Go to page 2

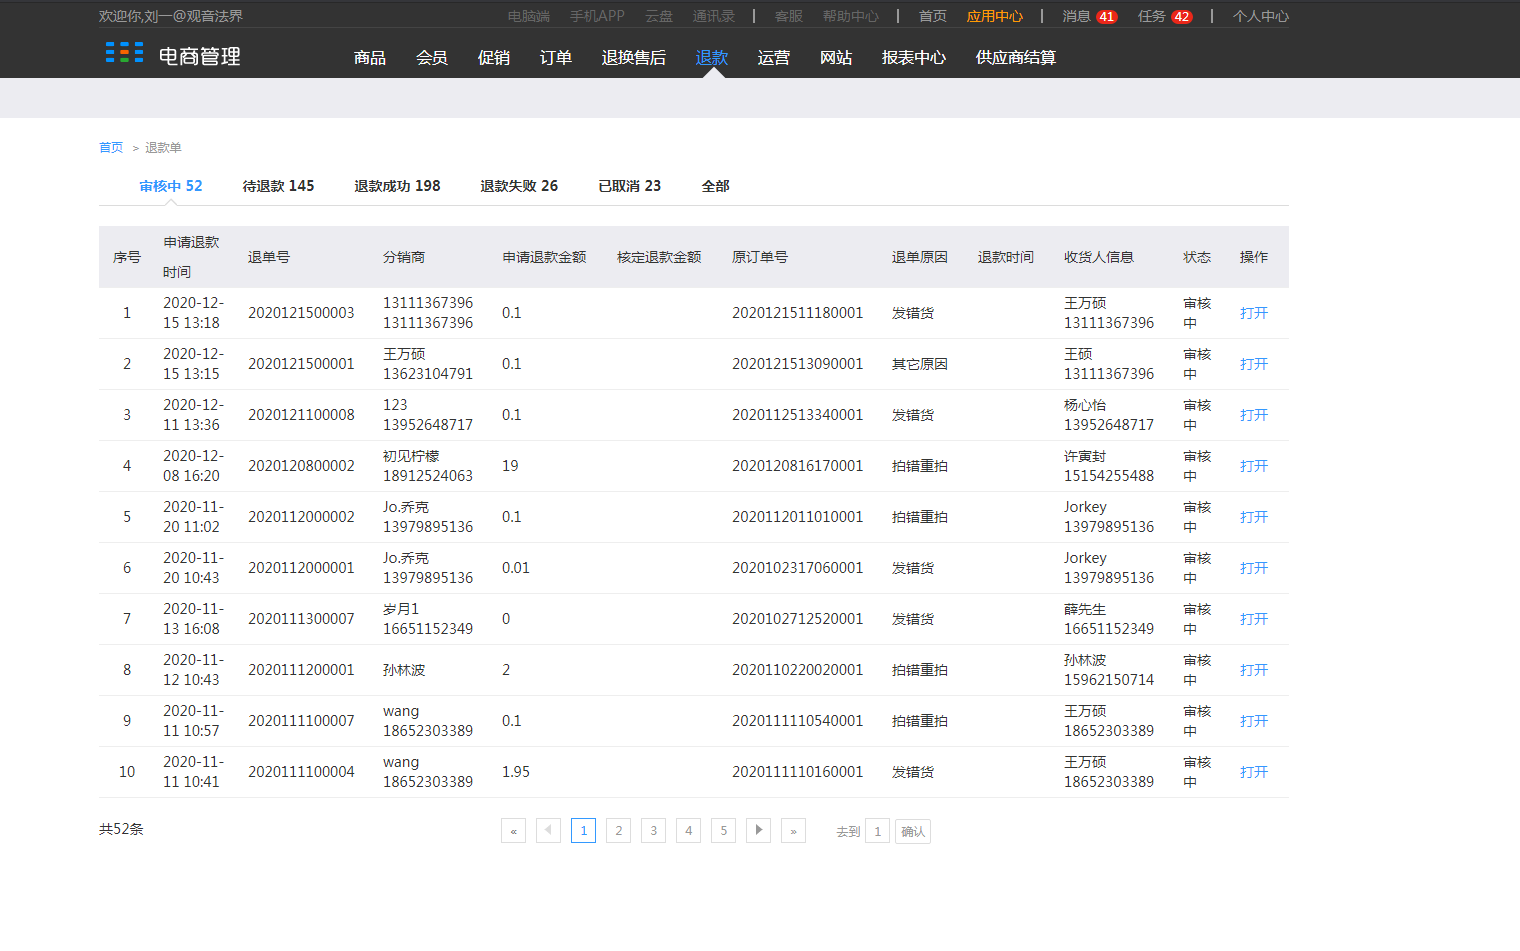[618, 831]
